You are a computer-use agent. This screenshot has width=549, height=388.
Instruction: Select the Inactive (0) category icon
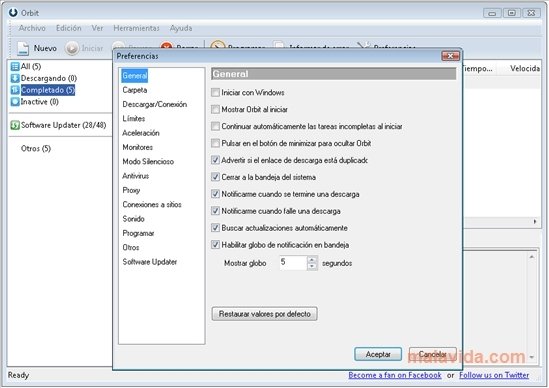(15, 102)
